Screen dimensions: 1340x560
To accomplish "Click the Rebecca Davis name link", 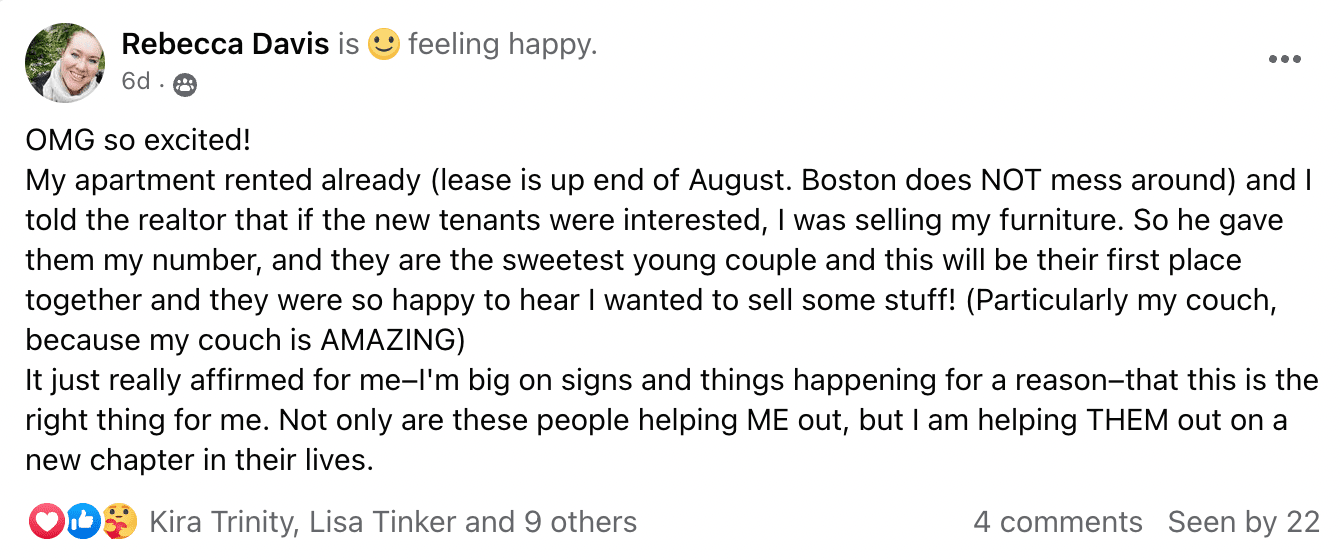I will 225,44.
